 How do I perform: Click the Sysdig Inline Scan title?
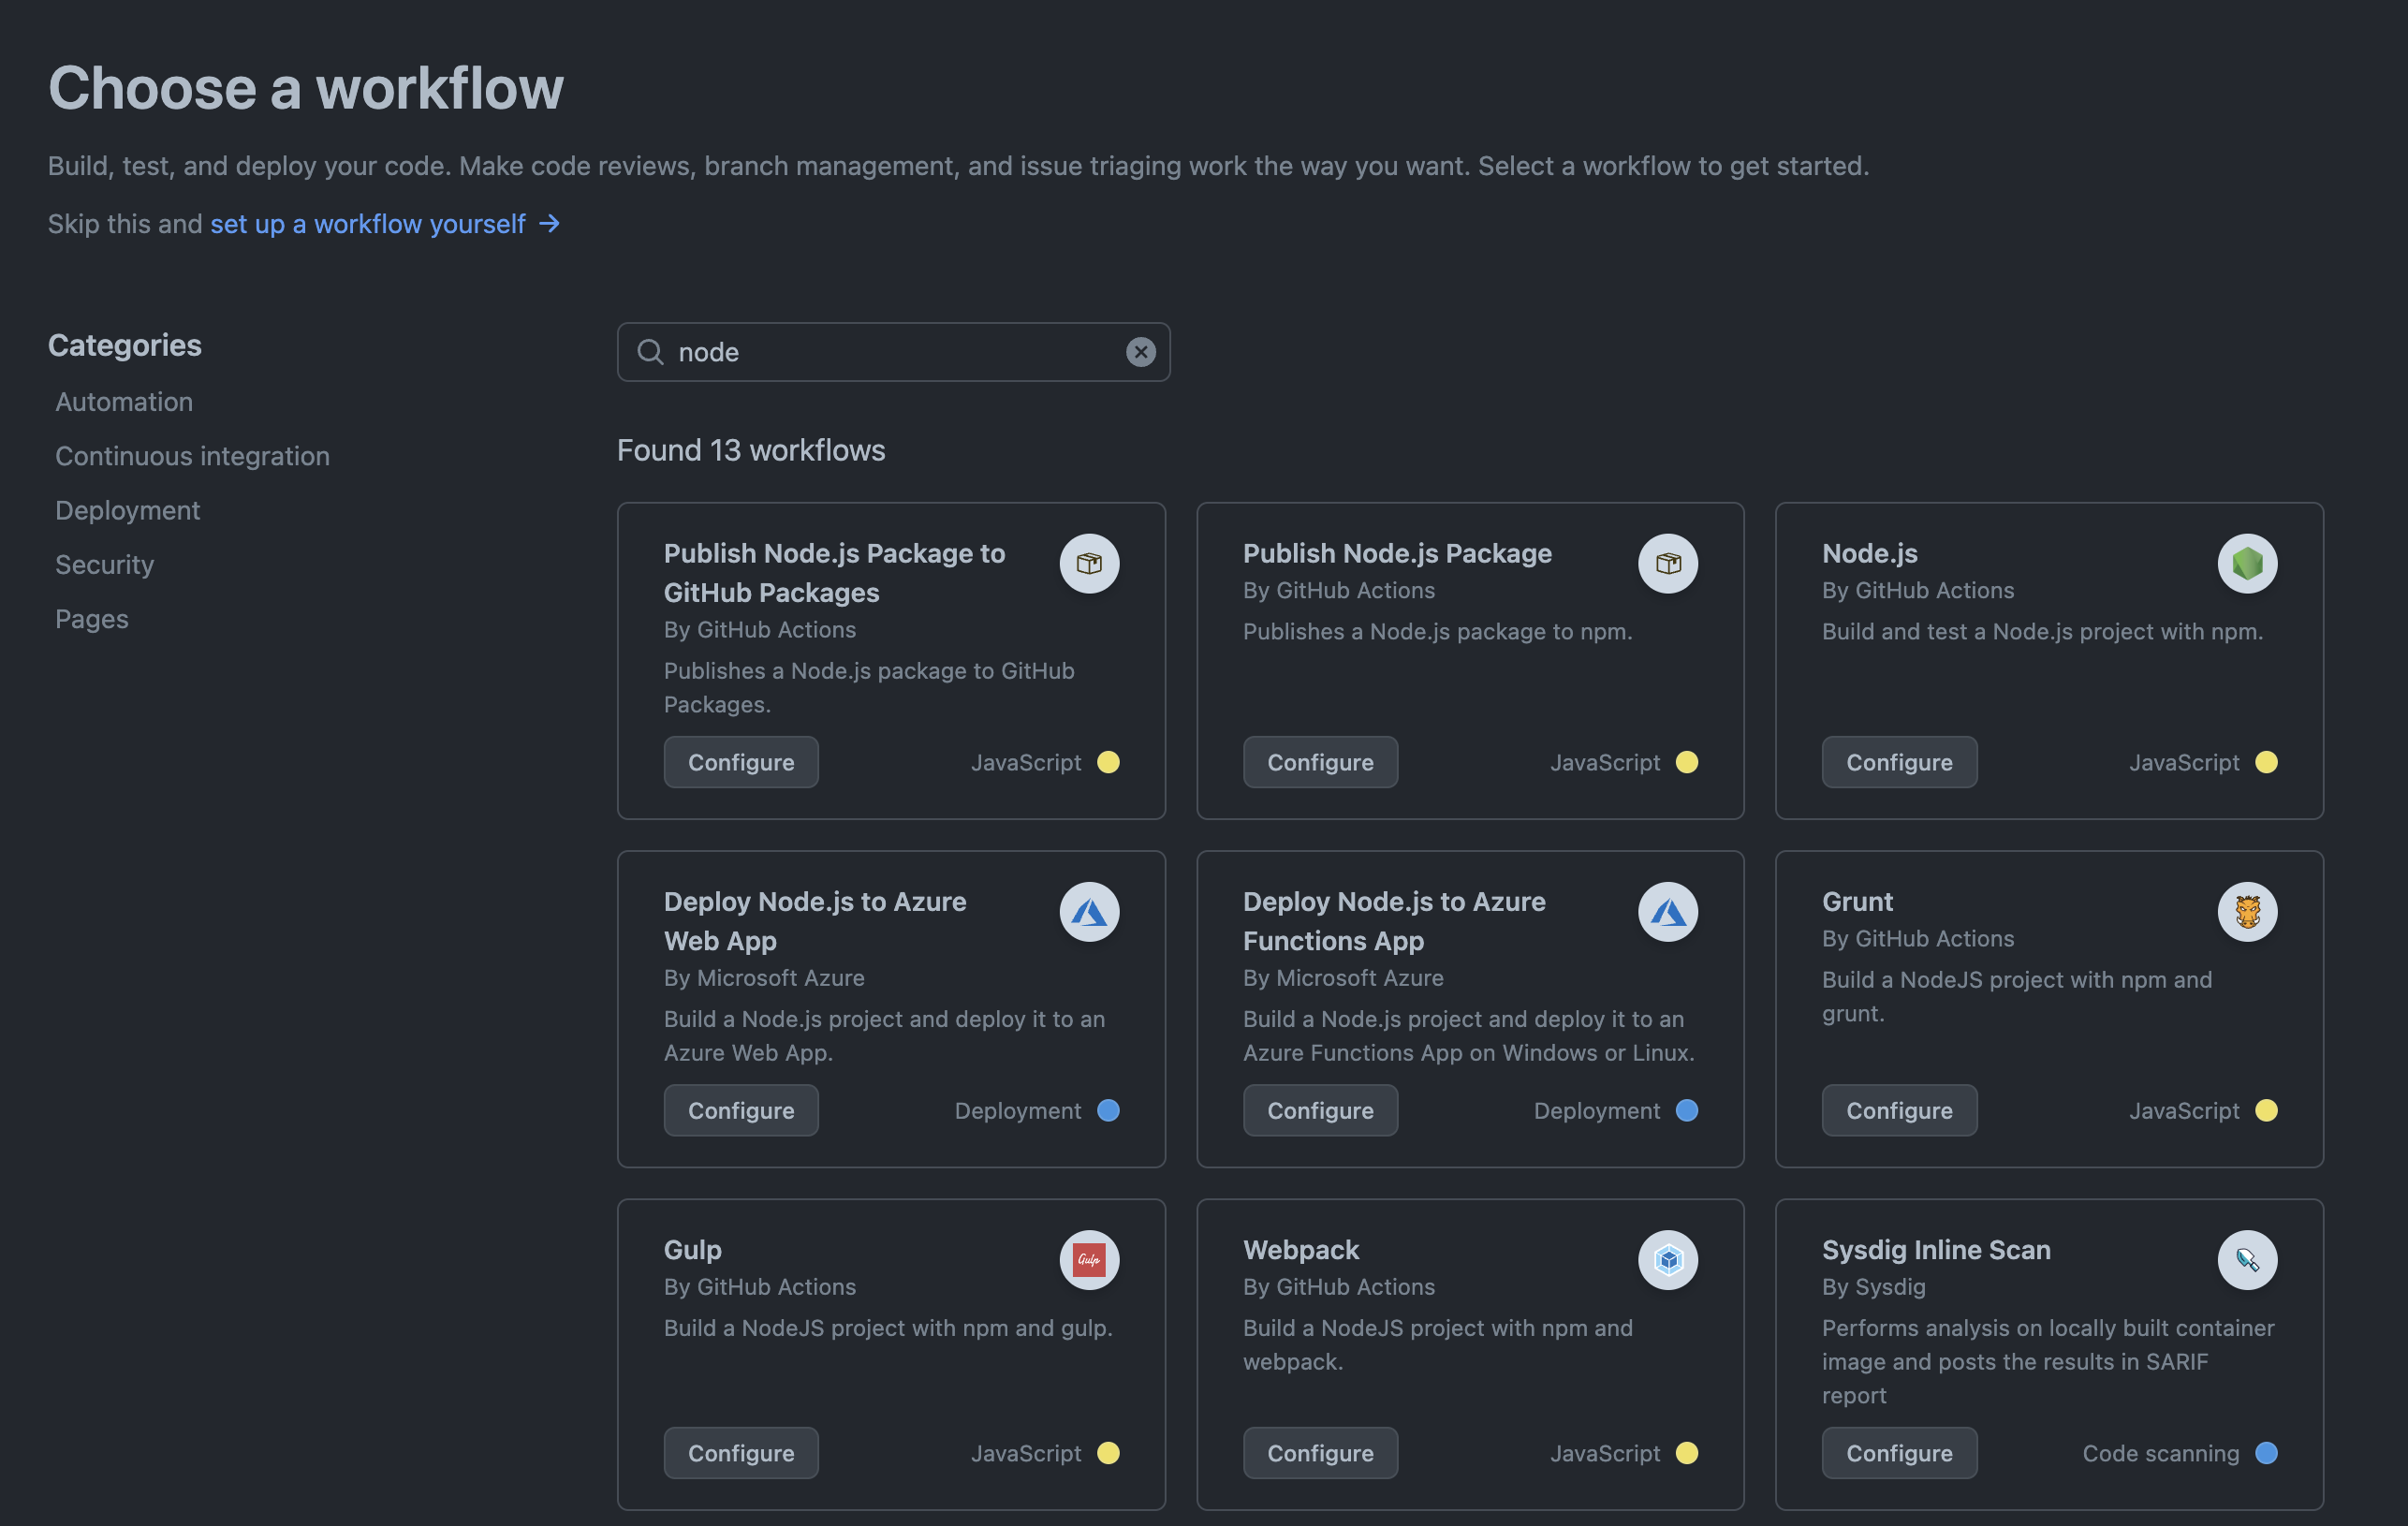tap(1936, 1250)
